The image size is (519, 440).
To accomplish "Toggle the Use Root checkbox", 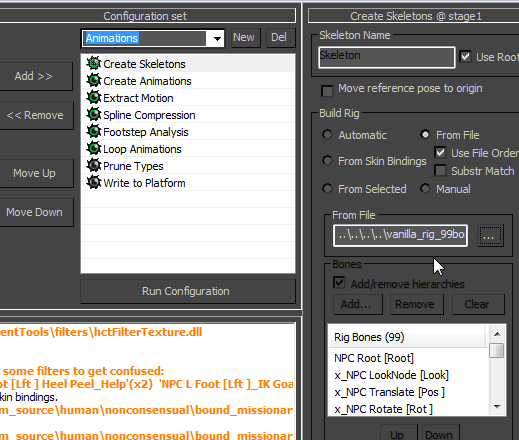I will (x=465, y=56).
